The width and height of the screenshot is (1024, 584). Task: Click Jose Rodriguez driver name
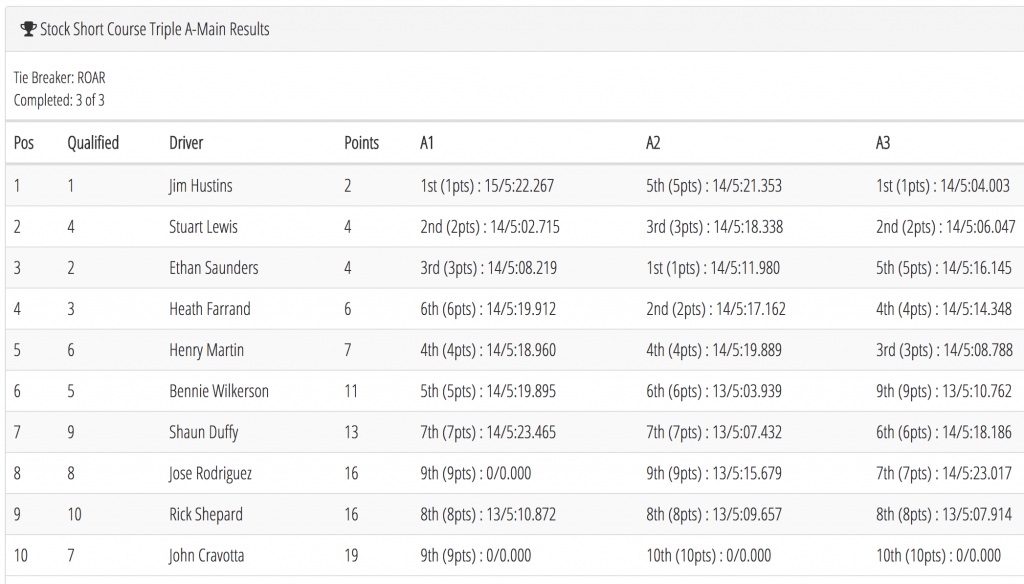(210, 474)
